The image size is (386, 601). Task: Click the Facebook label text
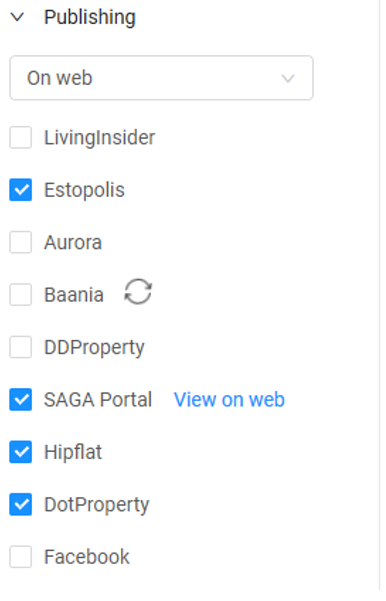(x=87, y=557)
